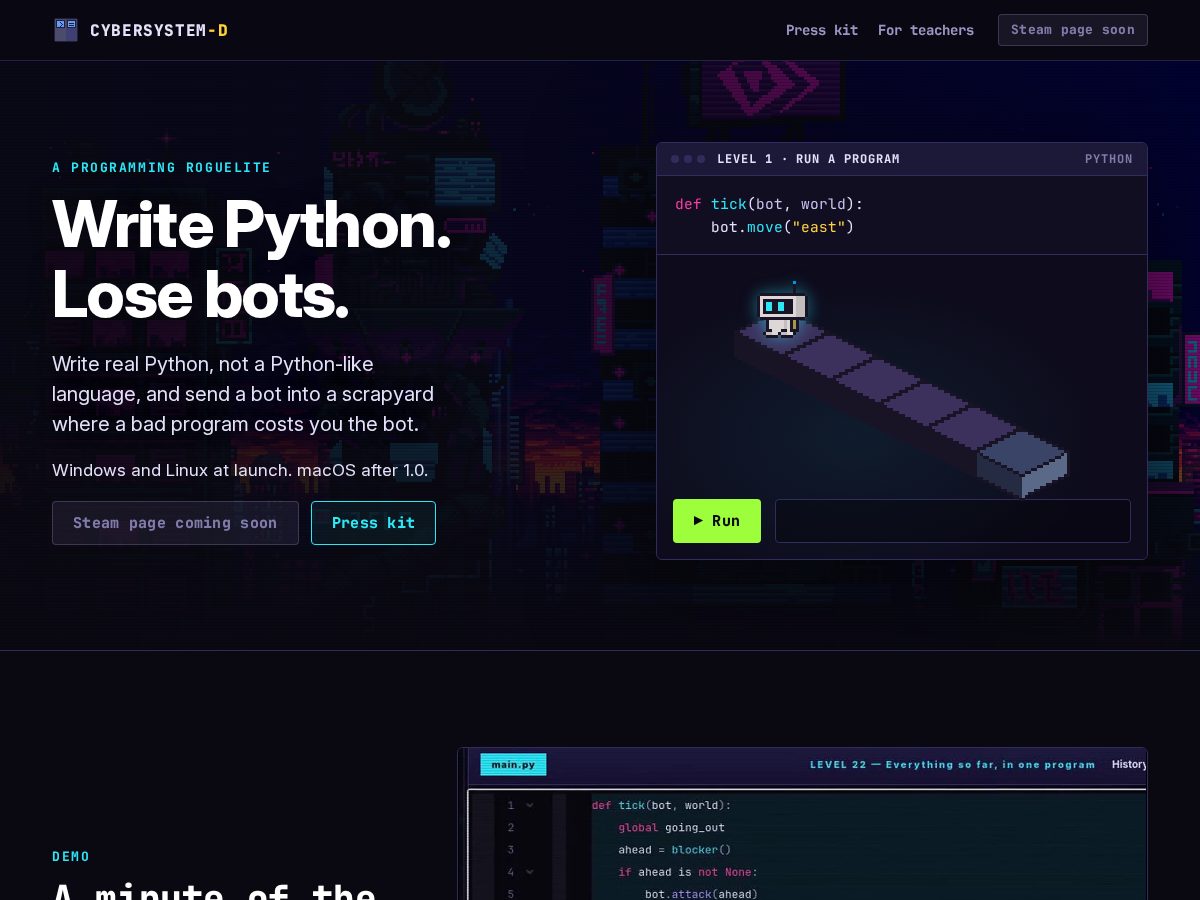This screenshot has width=1200, height=900.
Task: Click the isometric platform end tile
Action: coord(1022,465)
